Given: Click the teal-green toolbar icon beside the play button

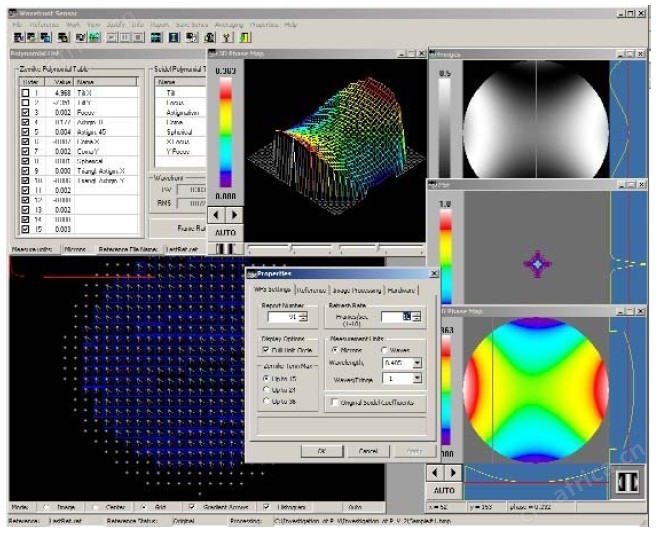Looking at the screenshot, I should pos(94,38).
